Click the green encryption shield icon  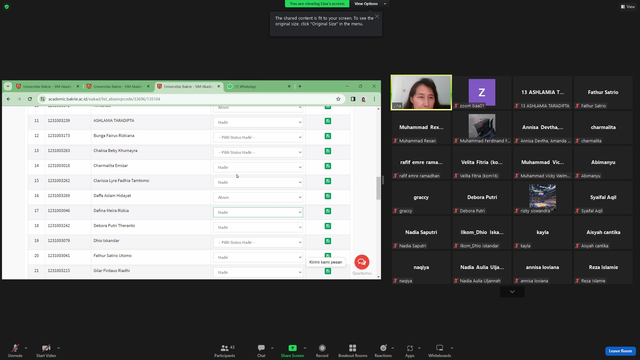pos(7,7)
